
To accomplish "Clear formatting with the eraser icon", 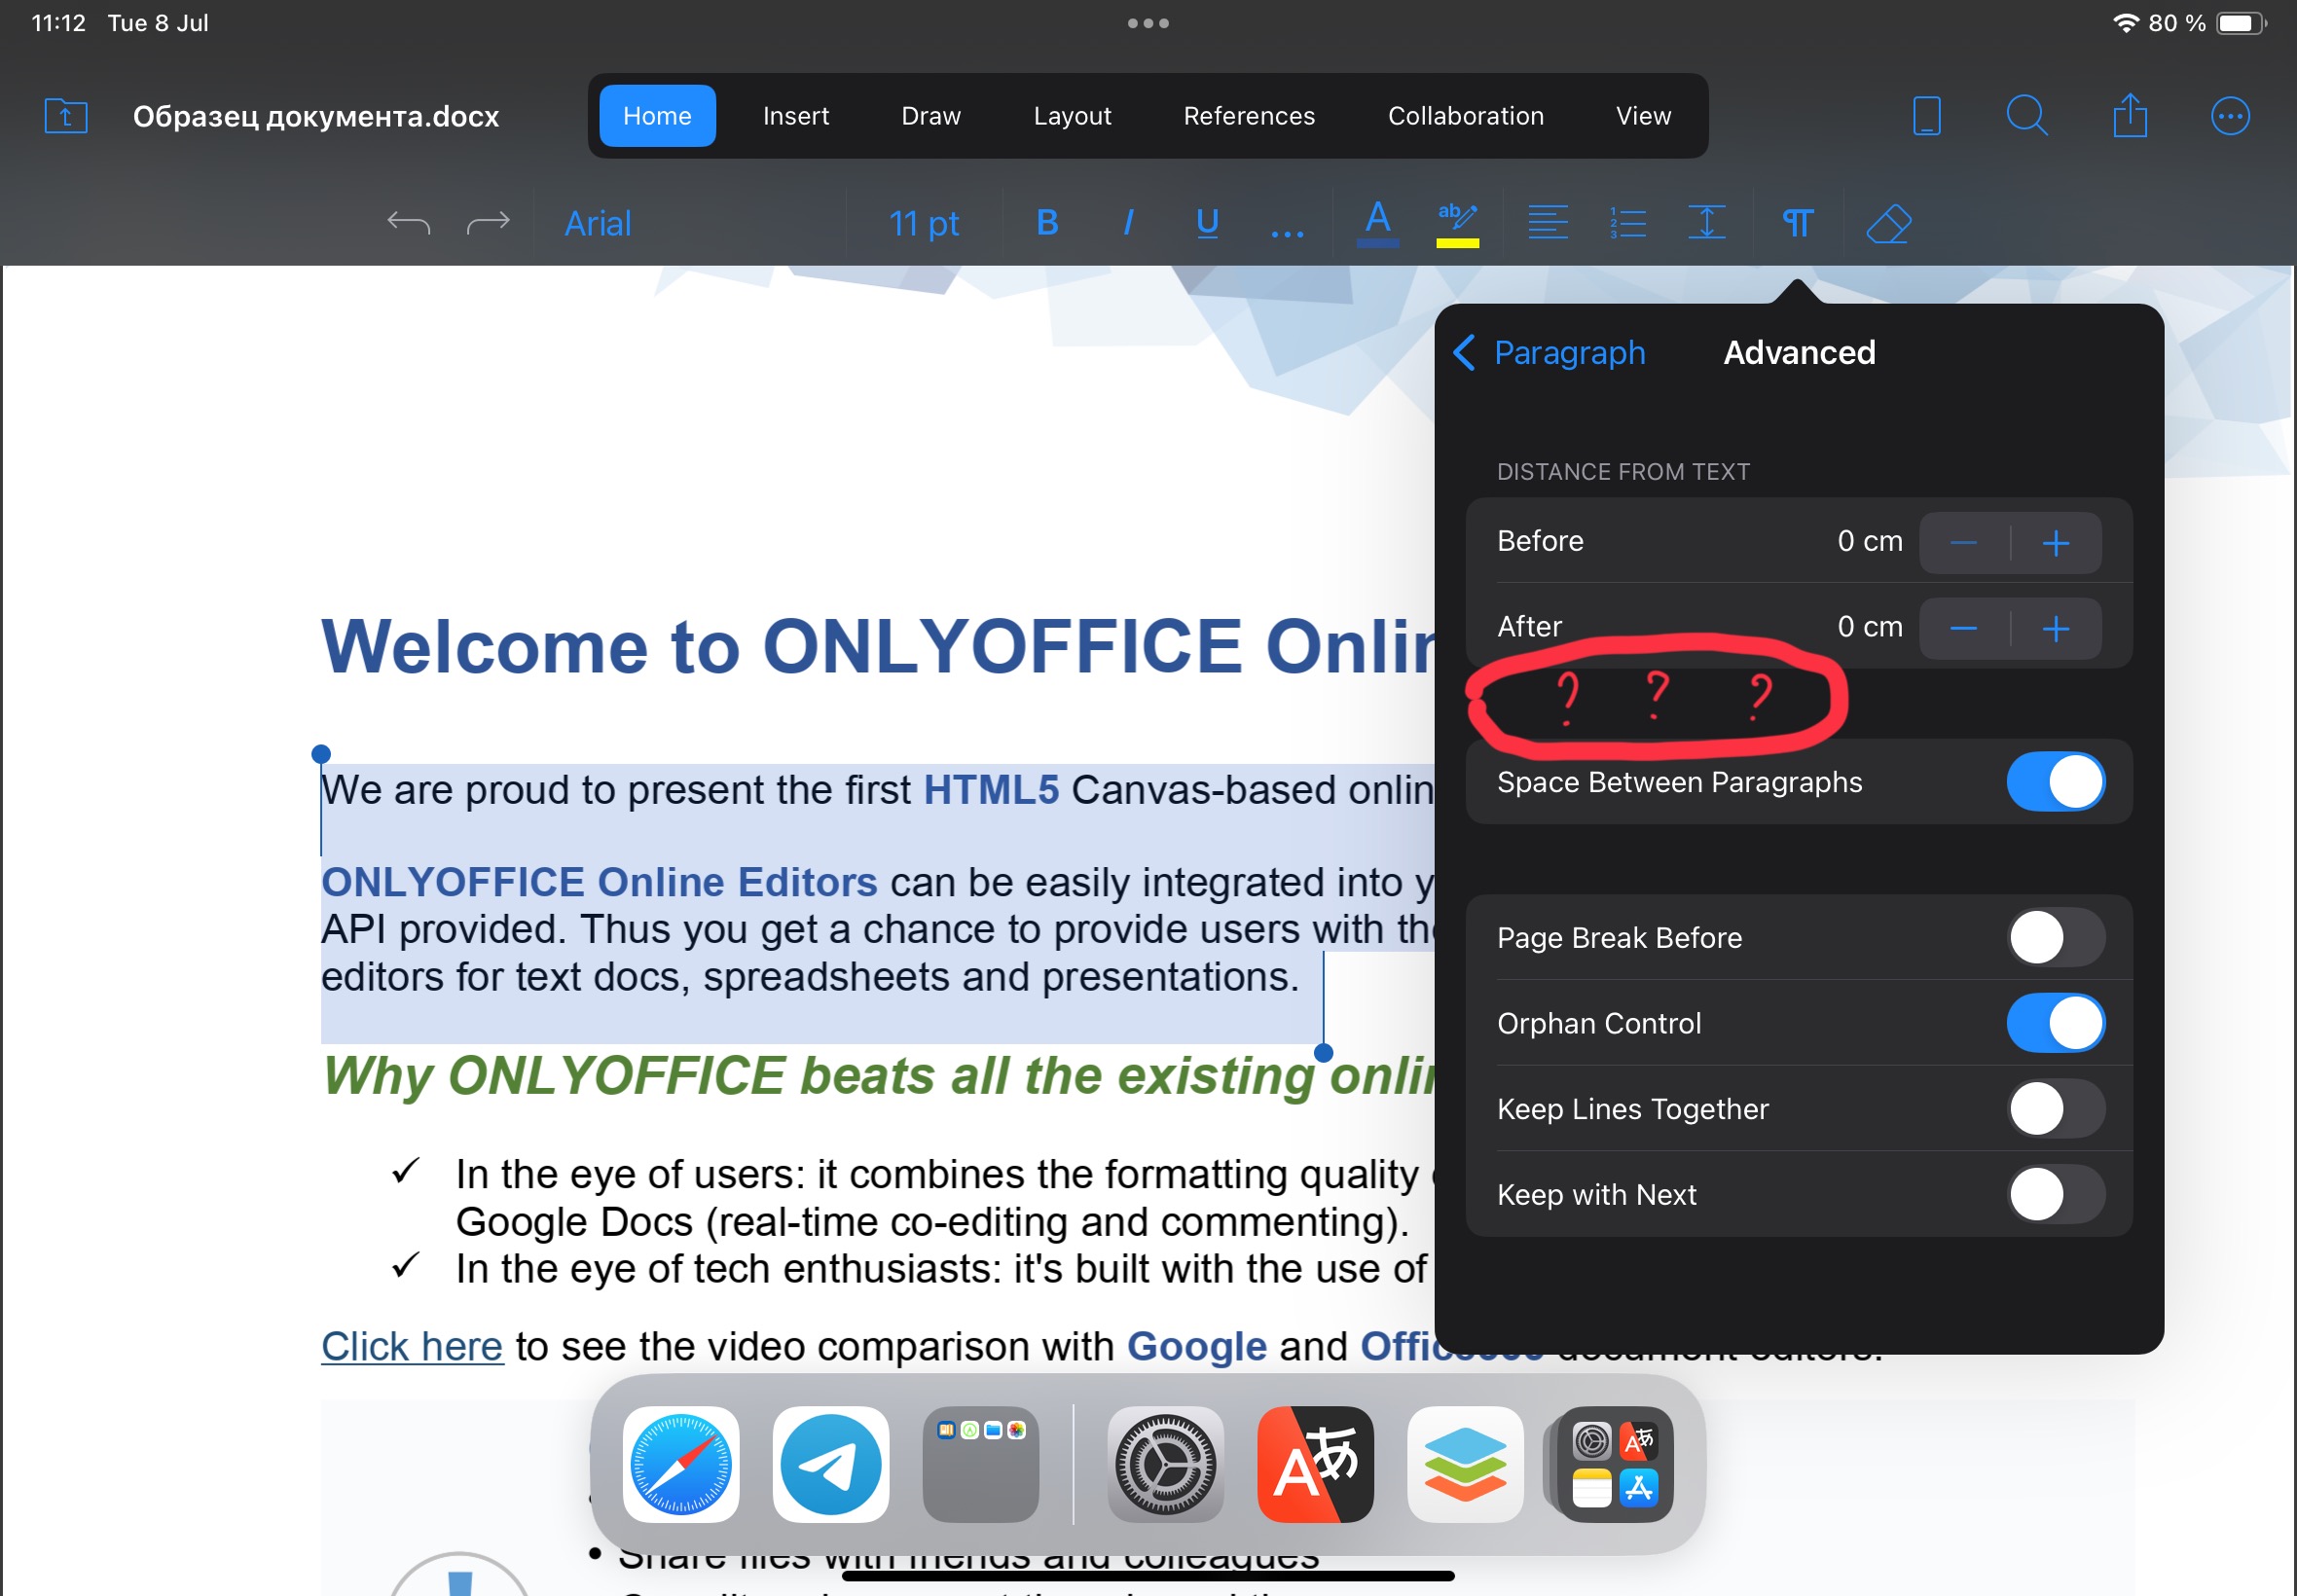I will tap(1888, 223).
